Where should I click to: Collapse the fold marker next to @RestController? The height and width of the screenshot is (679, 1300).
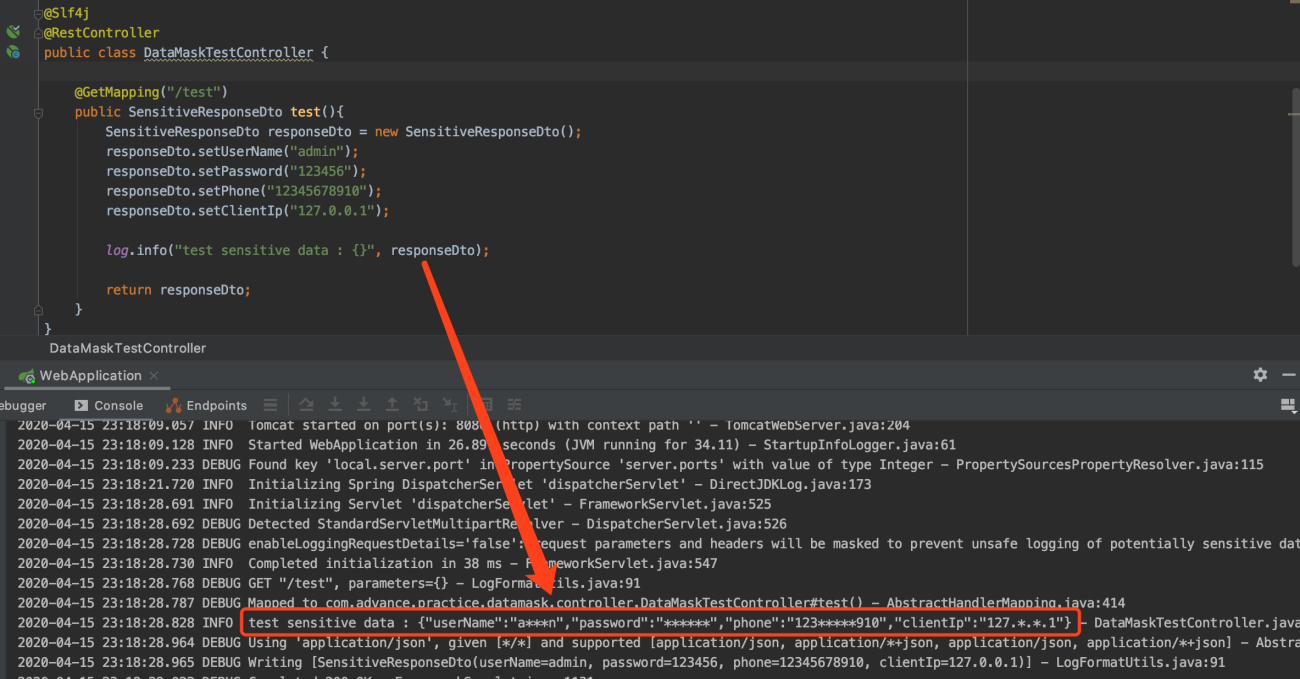click(x=38, y=32)
